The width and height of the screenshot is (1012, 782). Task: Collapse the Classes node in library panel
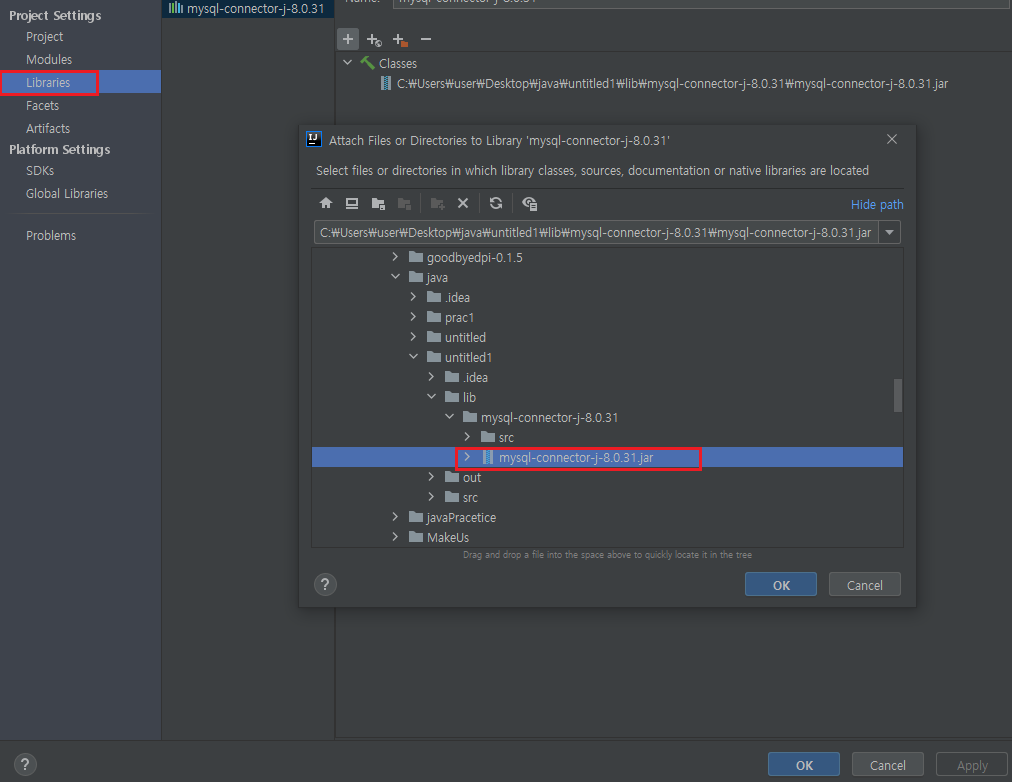point(347,63)
